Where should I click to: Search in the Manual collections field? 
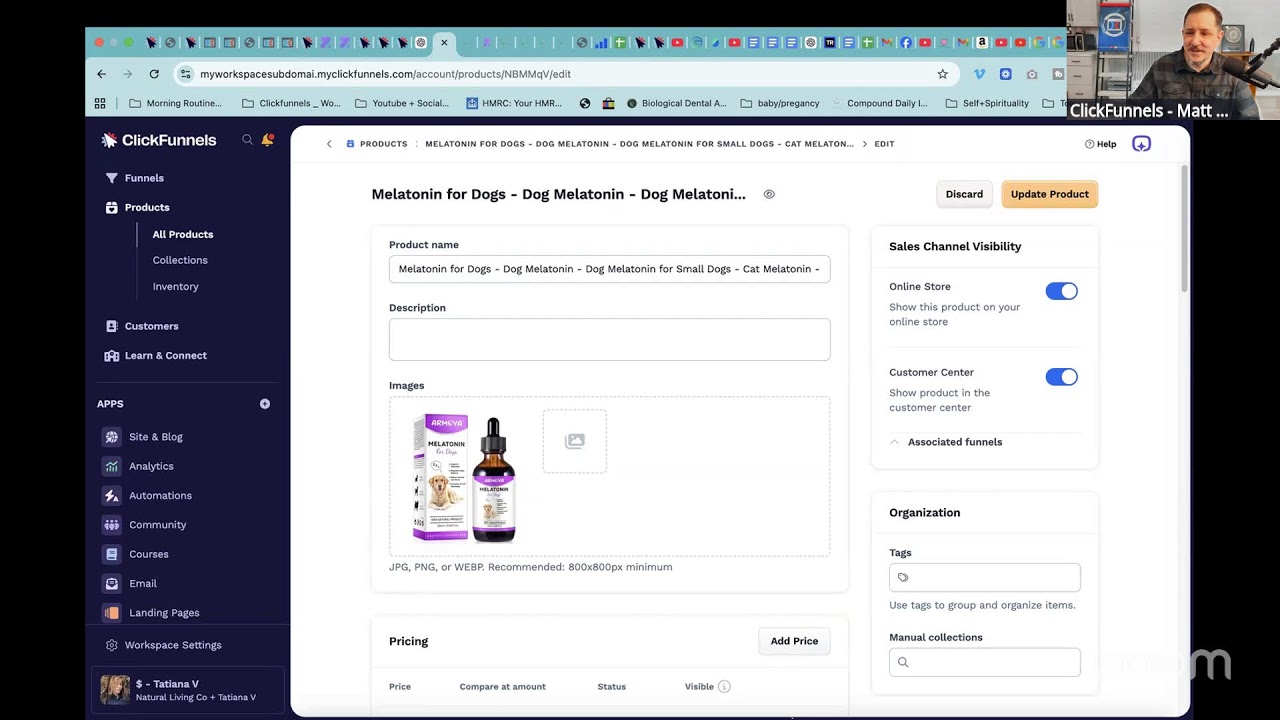[x=984, y=662]
